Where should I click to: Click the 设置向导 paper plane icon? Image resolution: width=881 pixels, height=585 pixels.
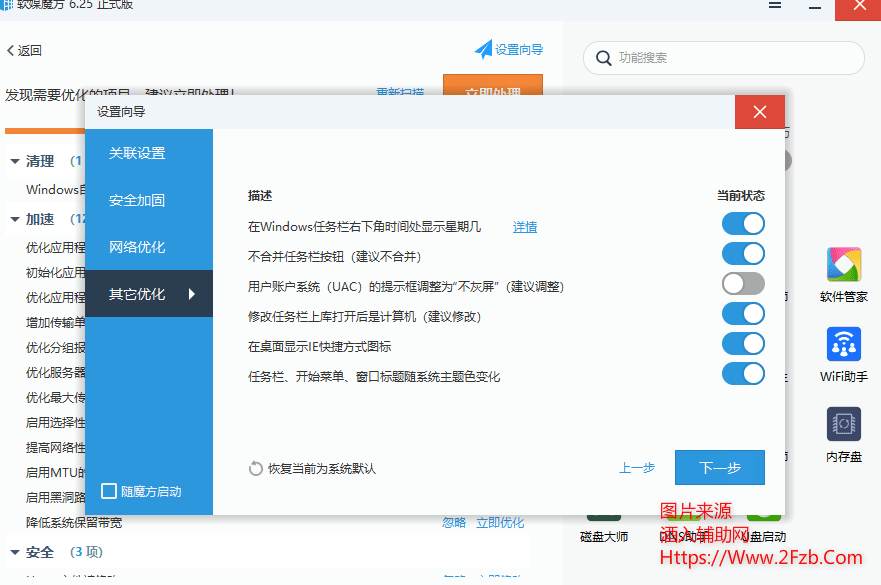tap(484, 49)
